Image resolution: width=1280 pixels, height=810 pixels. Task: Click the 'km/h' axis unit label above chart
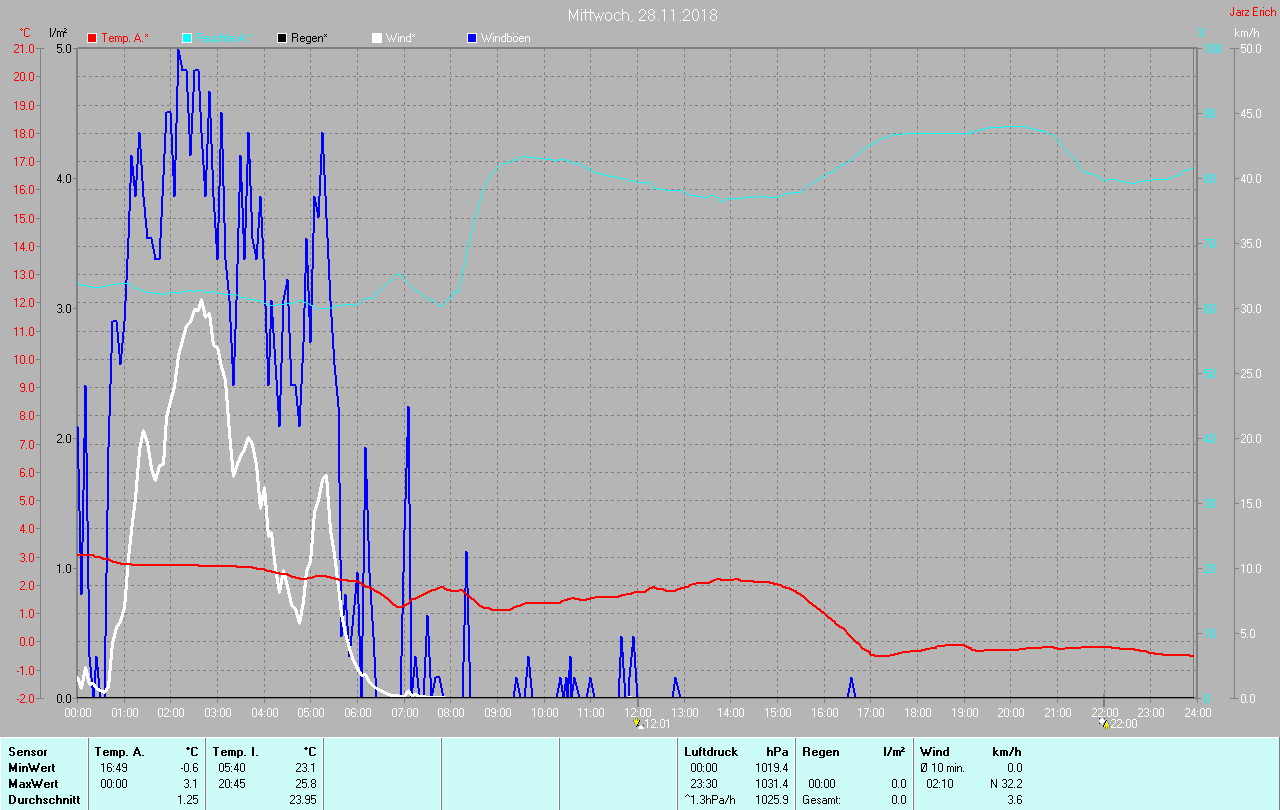point(1247,33)
